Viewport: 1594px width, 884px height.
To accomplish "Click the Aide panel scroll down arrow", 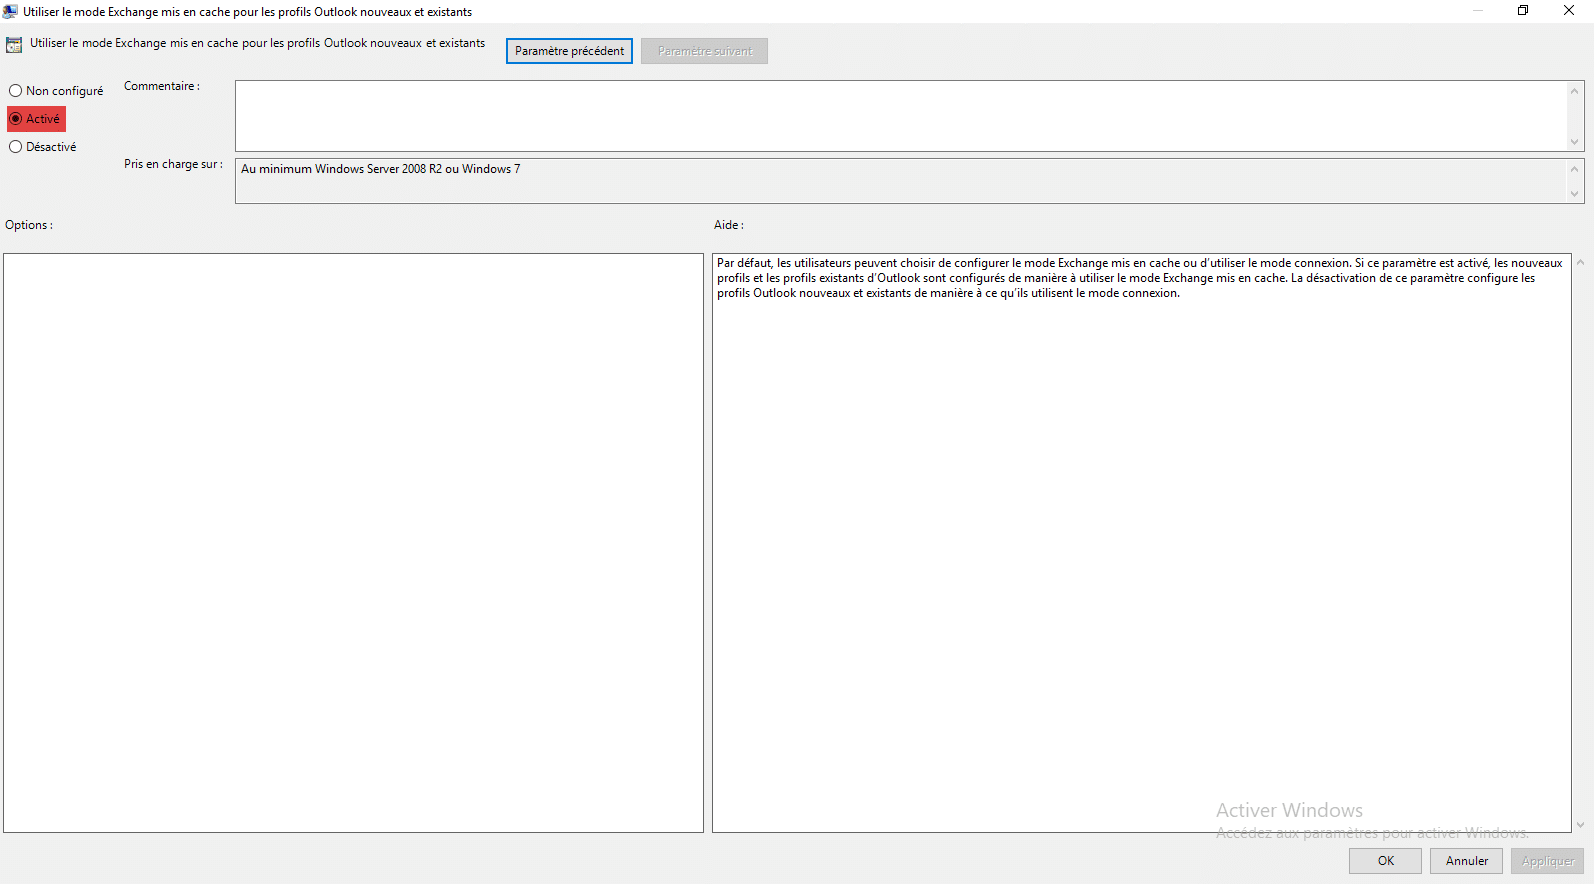I will pos(1580,825).
